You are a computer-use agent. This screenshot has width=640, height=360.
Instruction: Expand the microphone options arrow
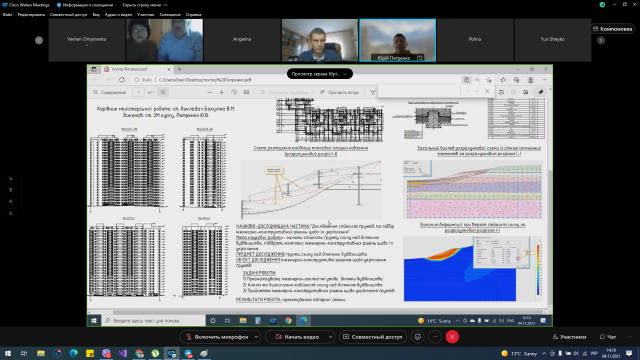coord(256,337)
